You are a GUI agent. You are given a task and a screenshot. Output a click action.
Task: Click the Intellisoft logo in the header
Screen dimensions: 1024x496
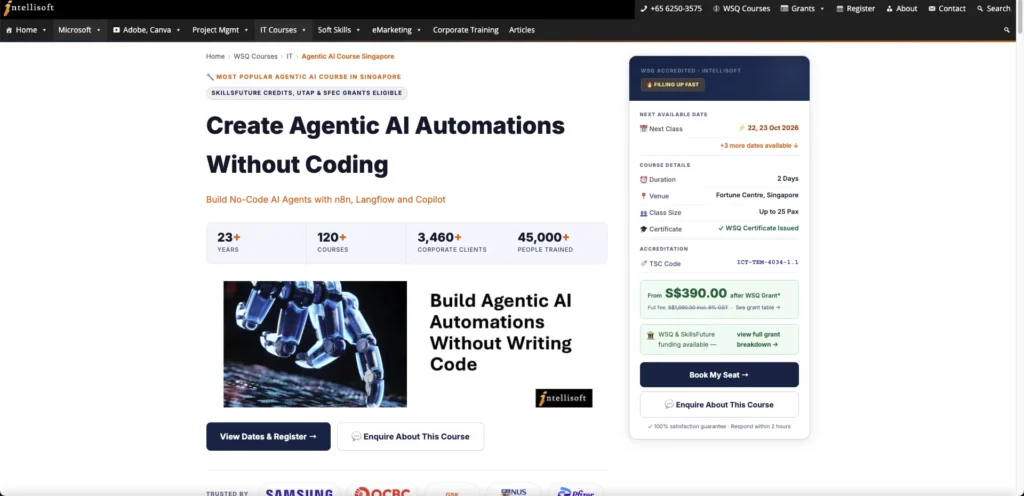click(29, 8)
